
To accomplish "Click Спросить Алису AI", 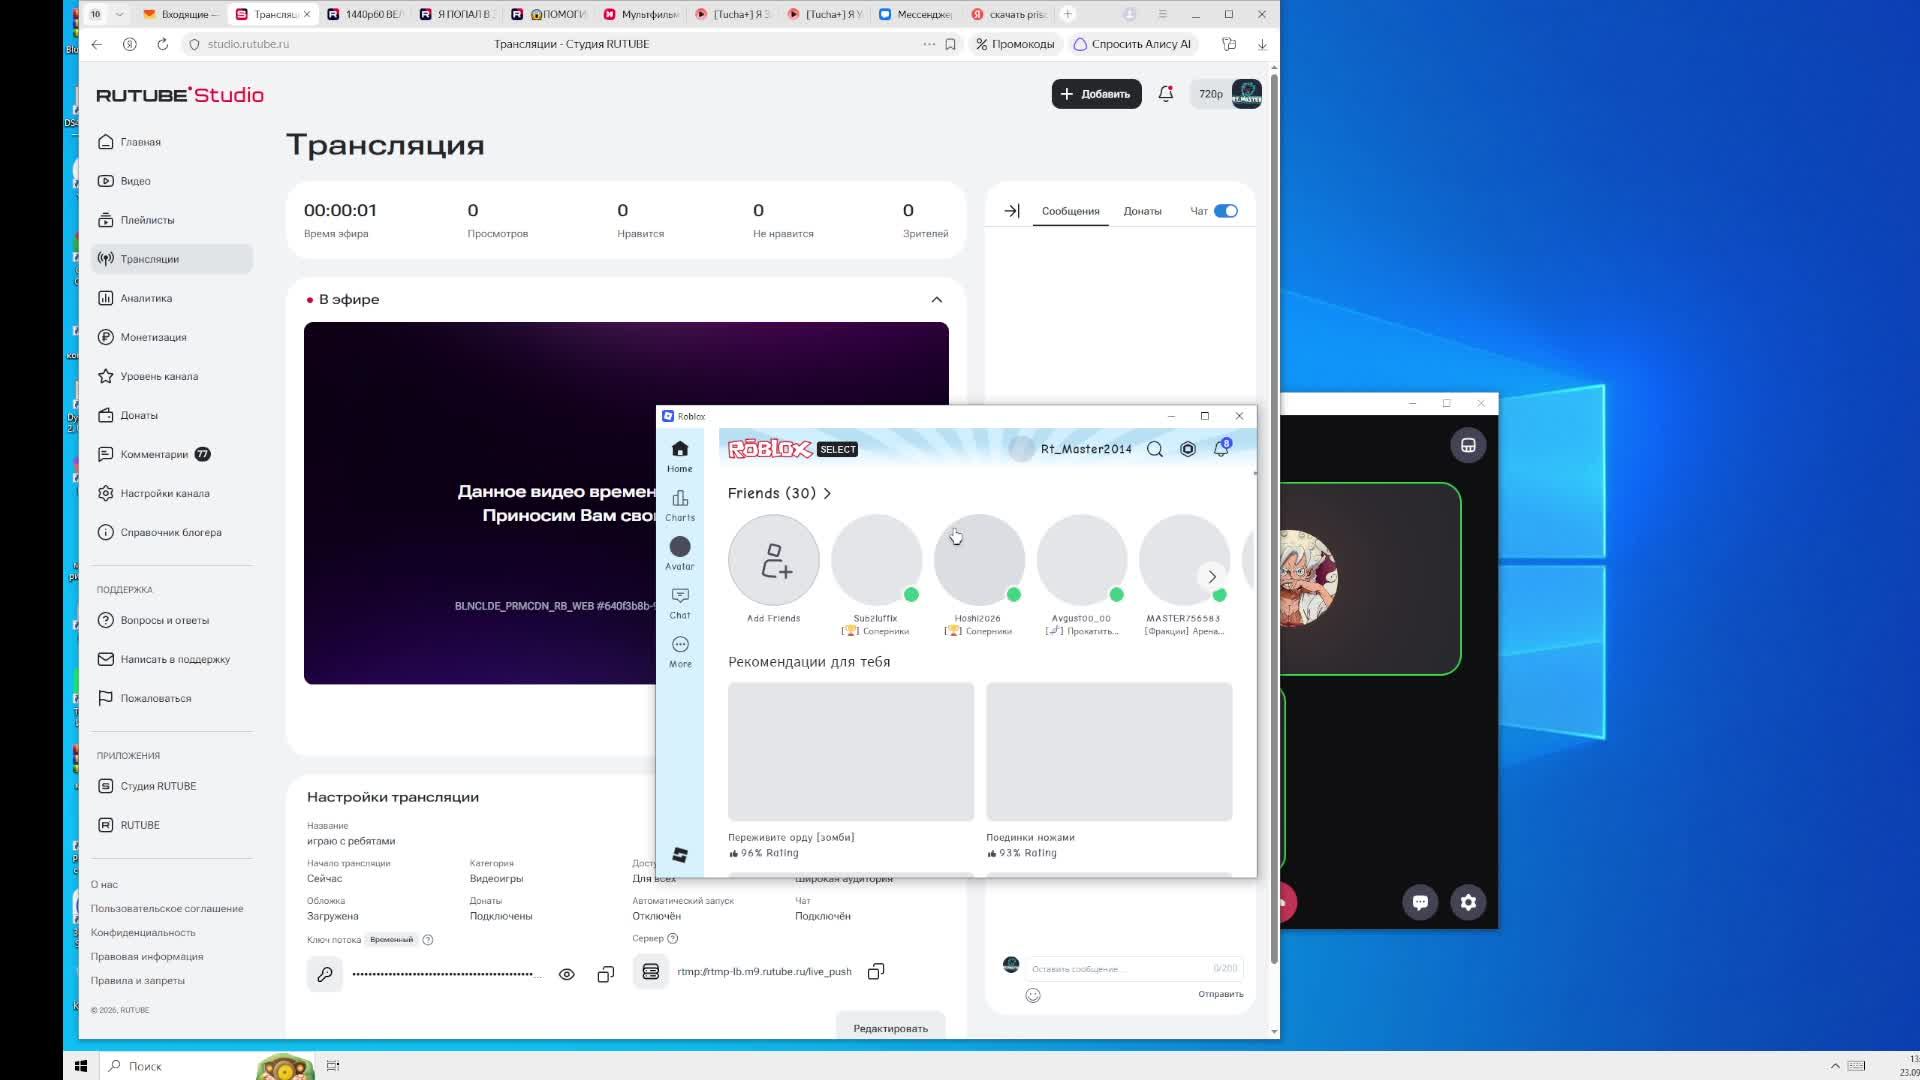I will [1133, 44].
